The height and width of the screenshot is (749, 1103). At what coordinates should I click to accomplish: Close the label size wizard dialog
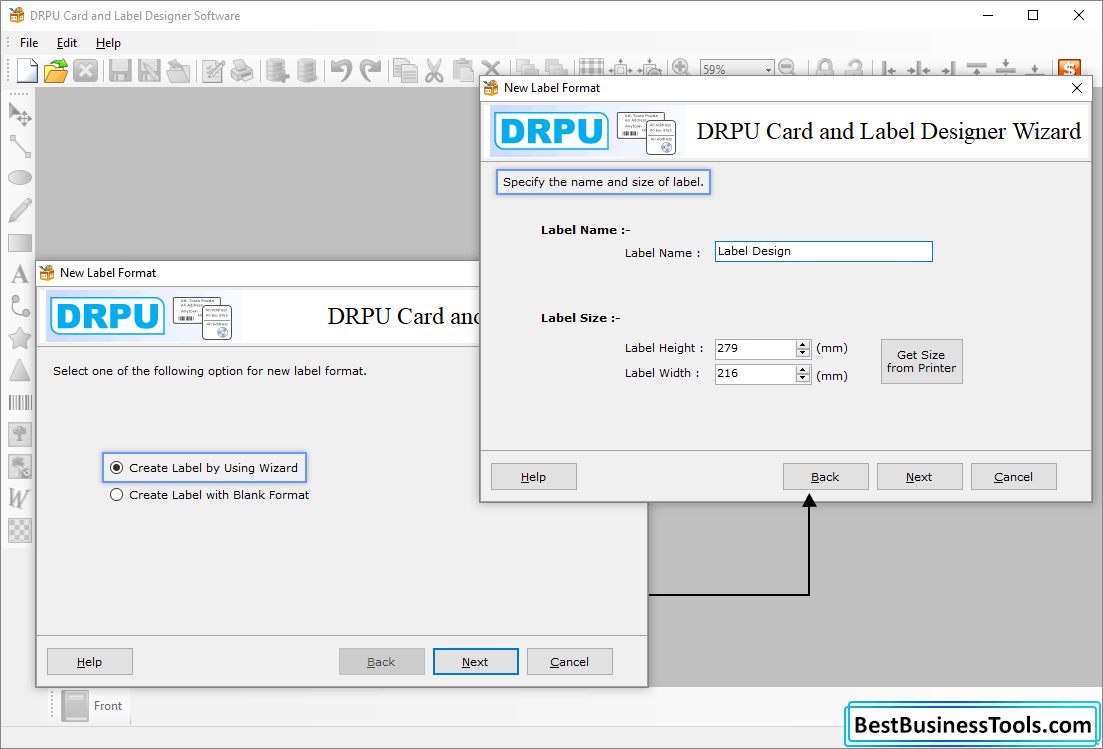(x=1077, y=88)
